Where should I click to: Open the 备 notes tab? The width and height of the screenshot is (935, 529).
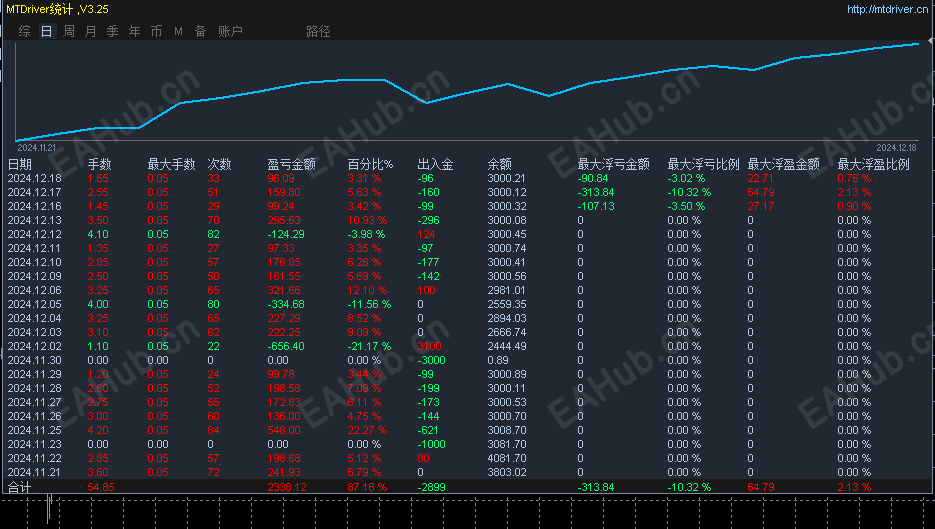[x=200, y=31]
